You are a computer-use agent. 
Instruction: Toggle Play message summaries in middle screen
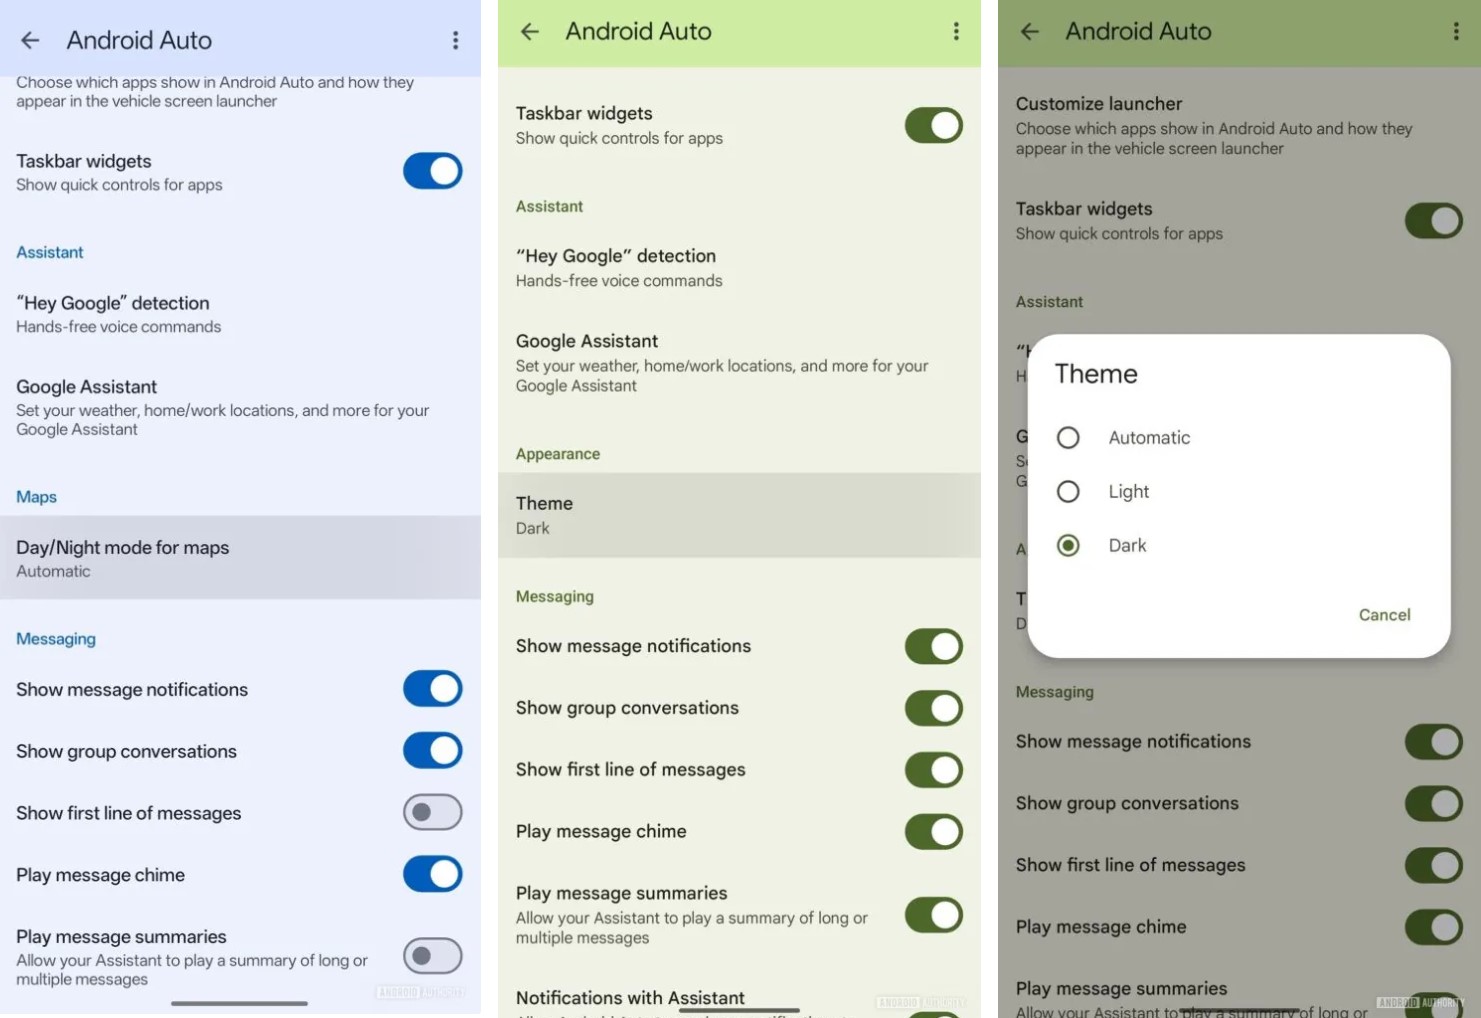(x=934, y=914)
